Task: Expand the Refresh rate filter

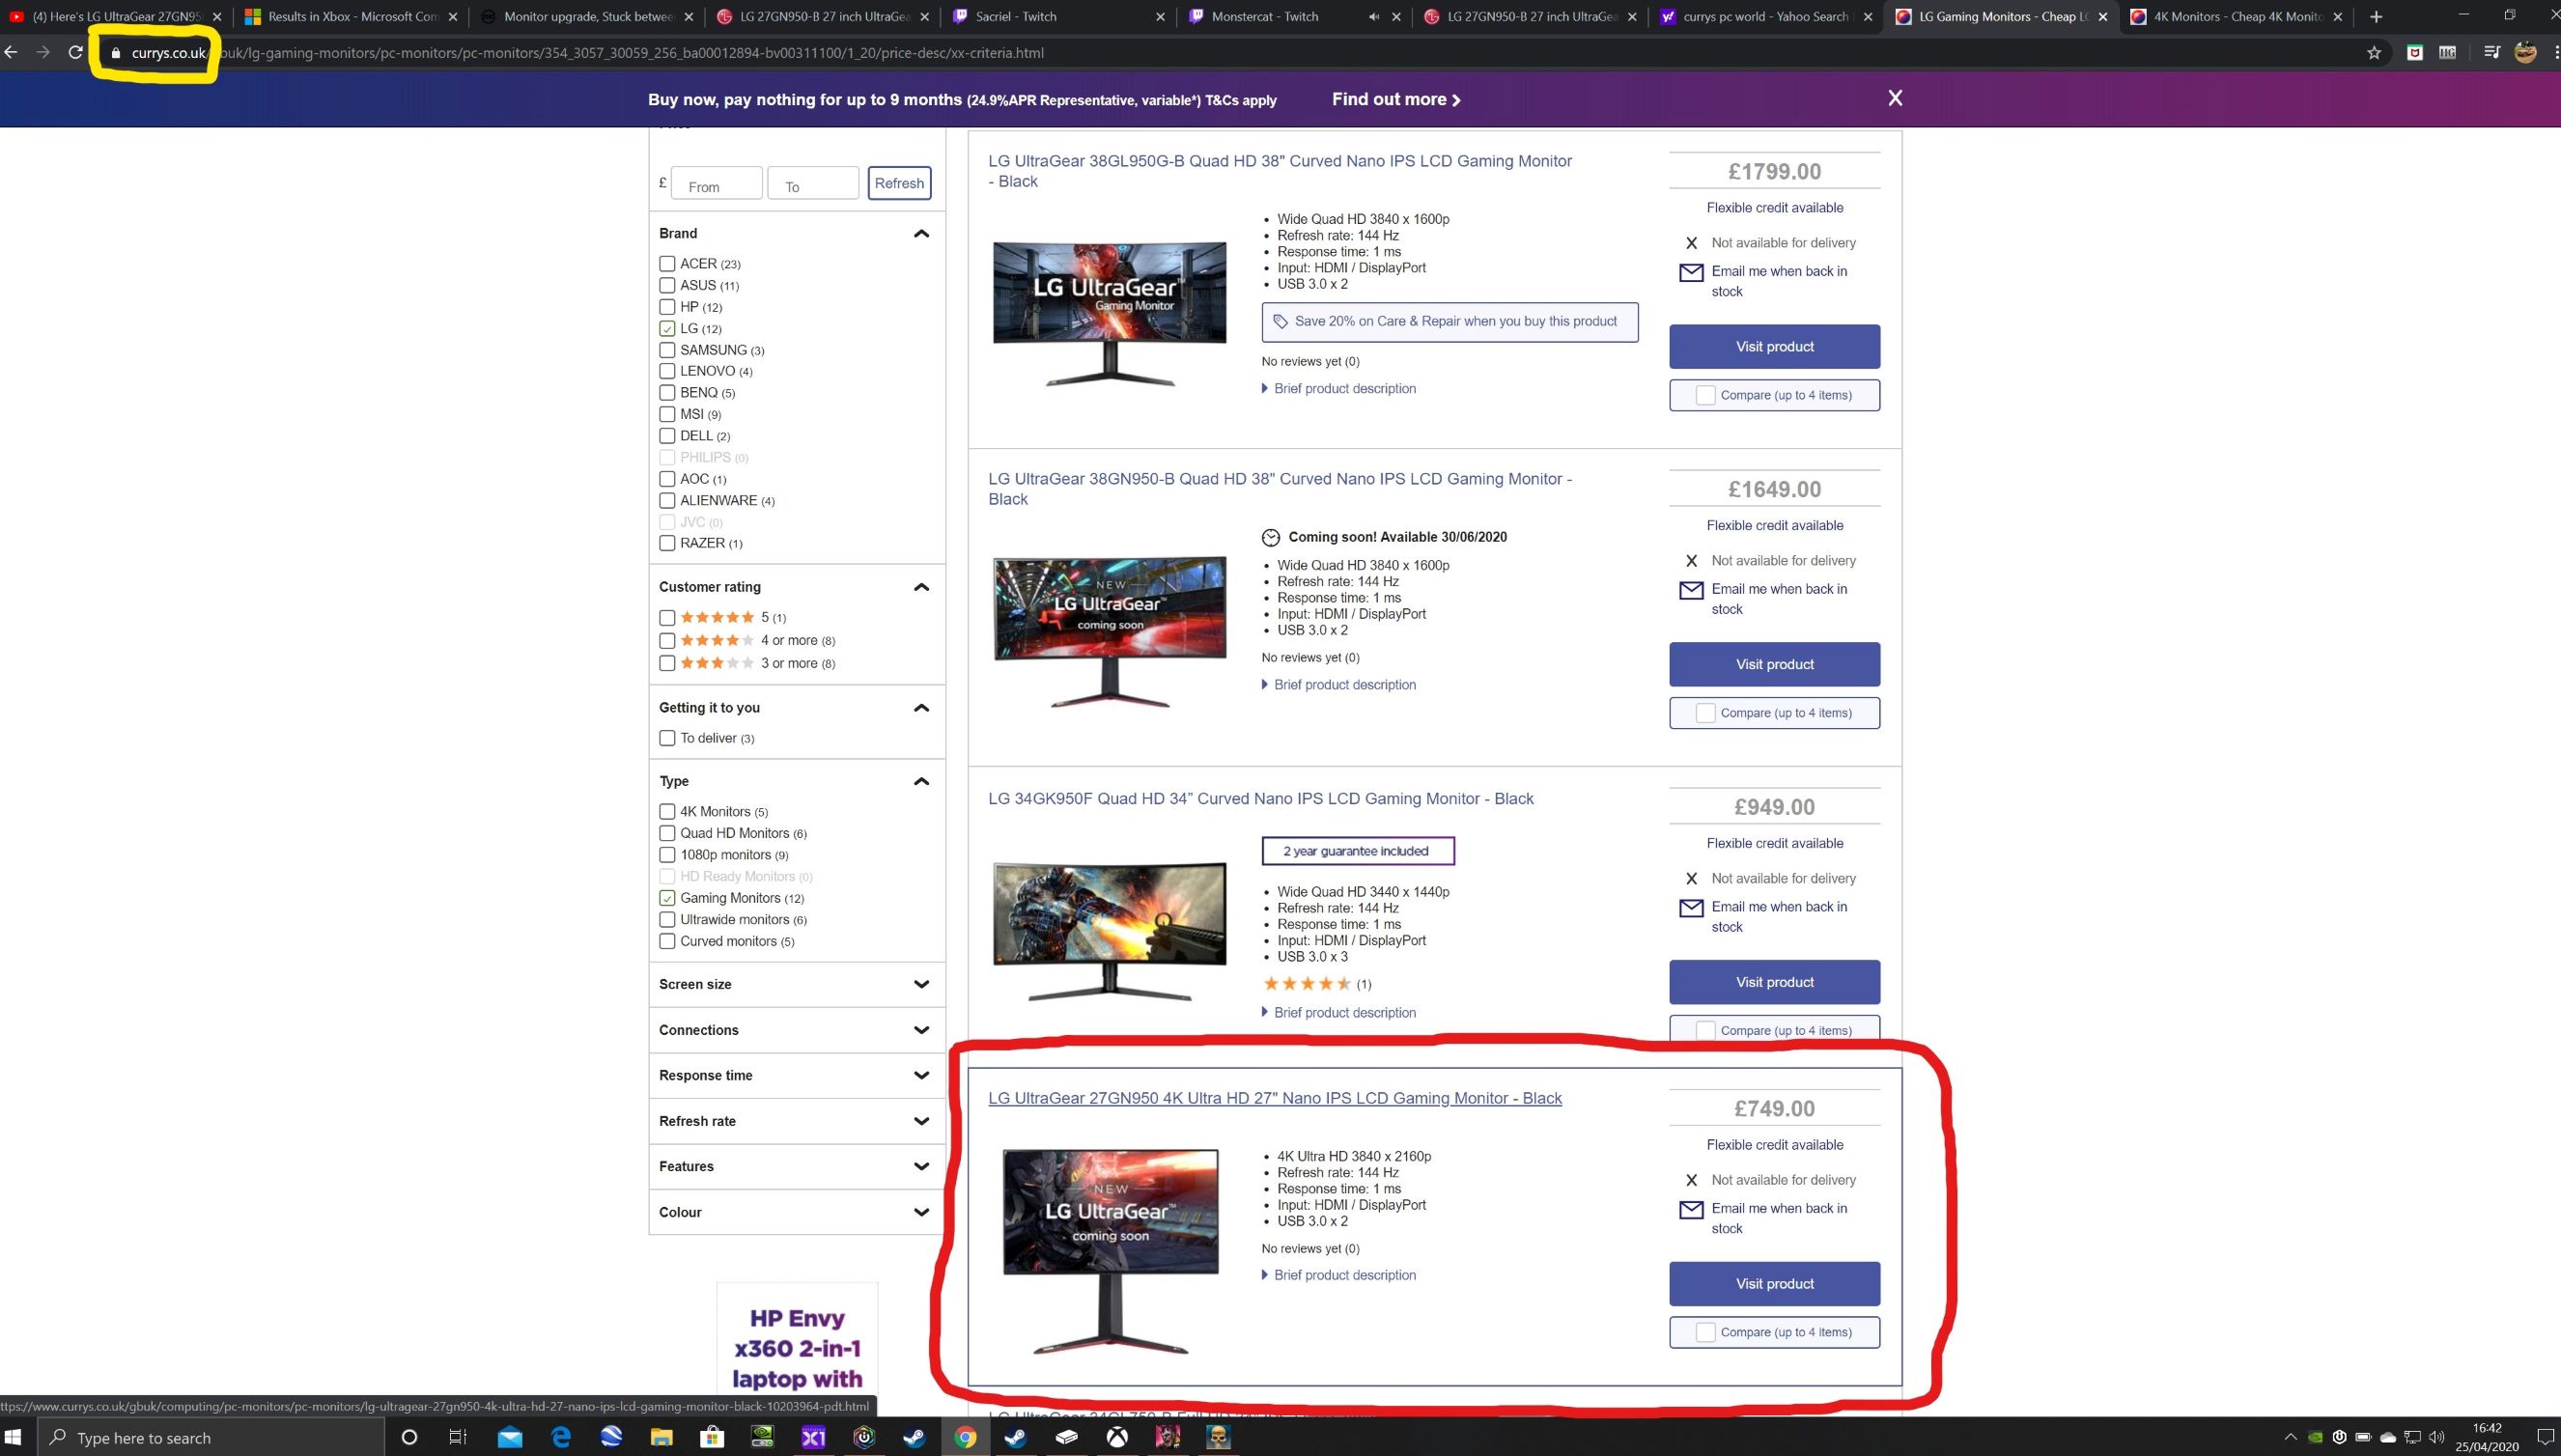Action: coord(922,1122)
